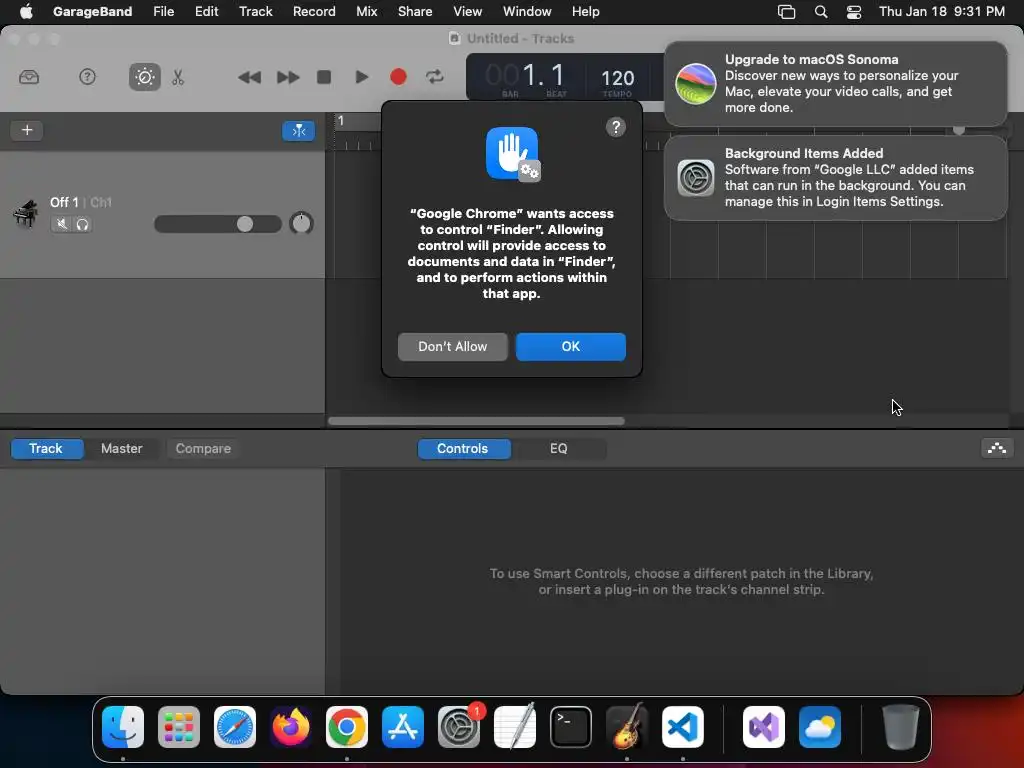
Task: Open Control Center in menu bar
Action: [x=854, y=12]
